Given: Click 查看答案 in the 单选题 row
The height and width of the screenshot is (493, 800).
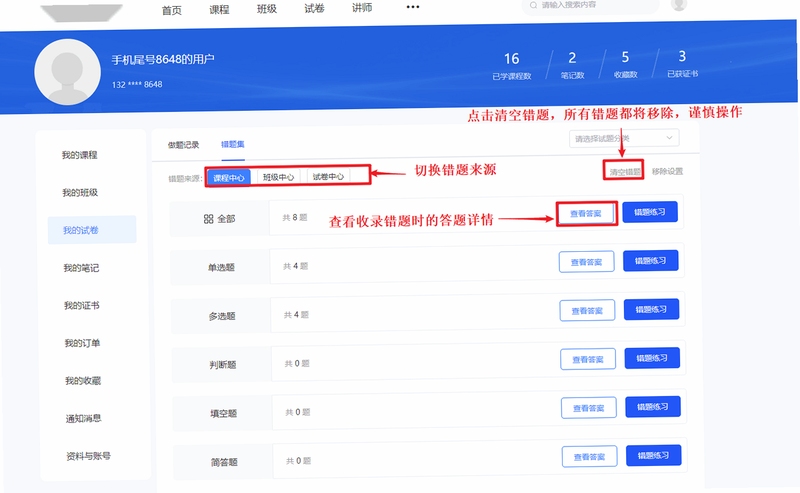Looking at the screenshot, I should click(x=587, y=262).
